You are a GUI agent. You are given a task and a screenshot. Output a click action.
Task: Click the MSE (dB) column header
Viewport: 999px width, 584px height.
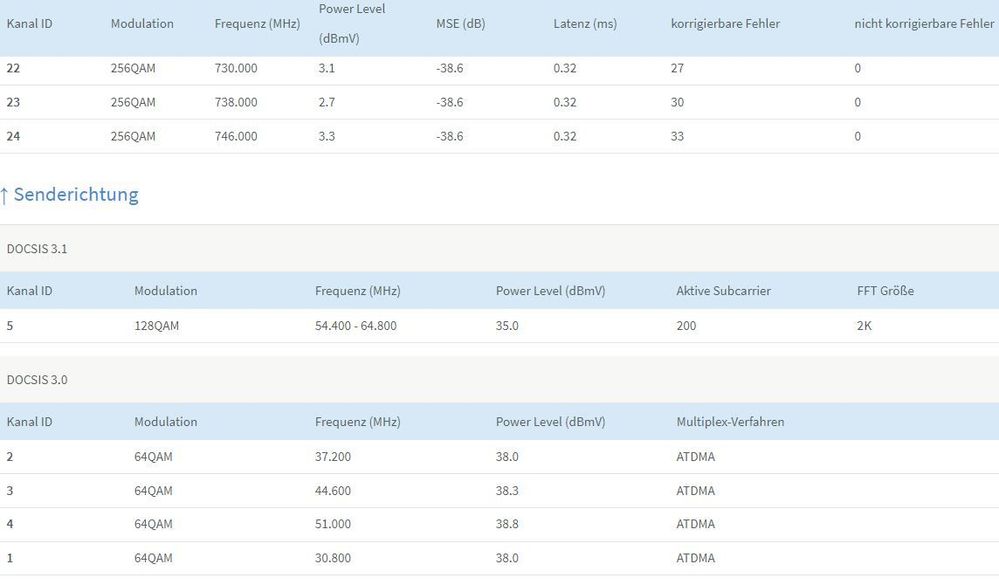click(x=460, y=24)
